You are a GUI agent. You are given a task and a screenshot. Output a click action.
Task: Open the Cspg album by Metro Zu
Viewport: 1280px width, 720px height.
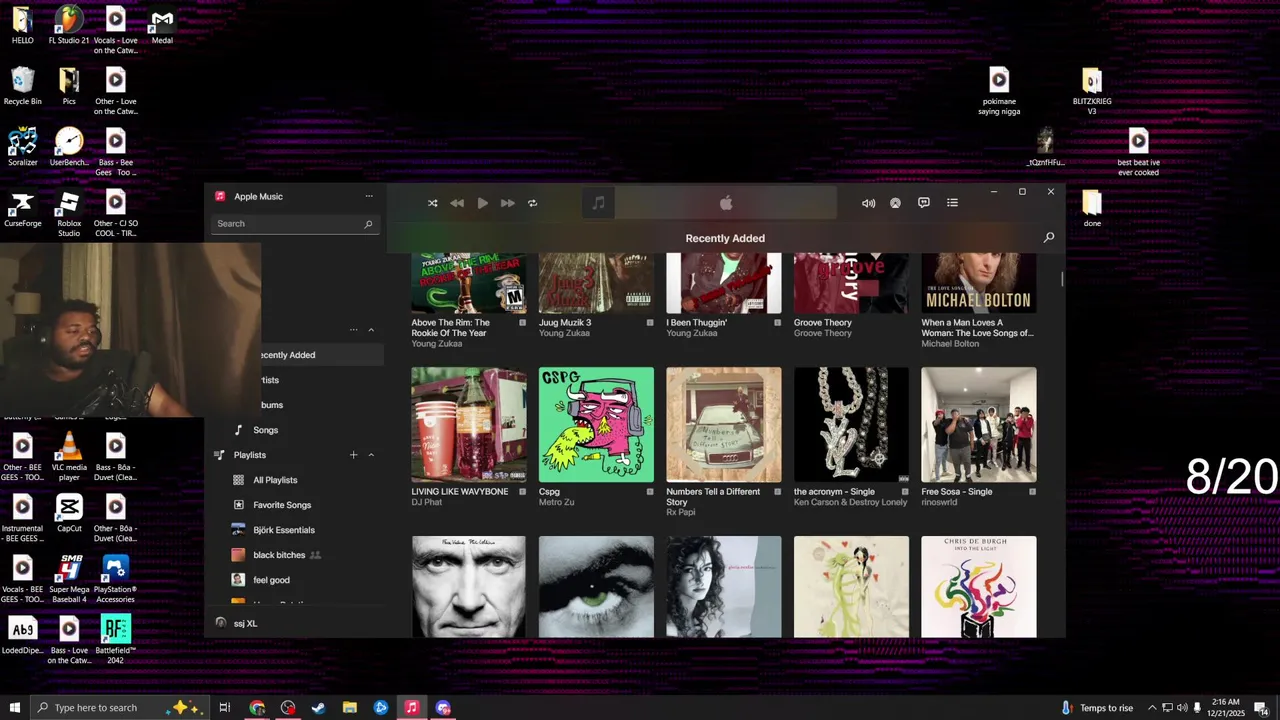point(596,425)
